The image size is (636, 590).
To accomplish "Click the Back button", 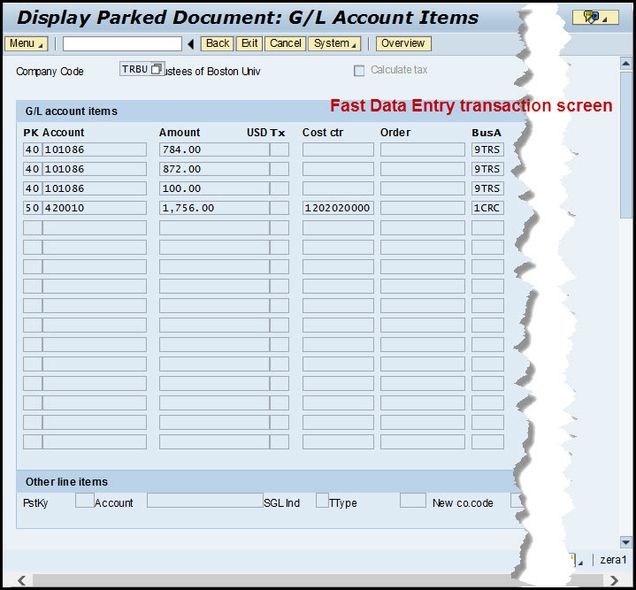I will [217, 43].
